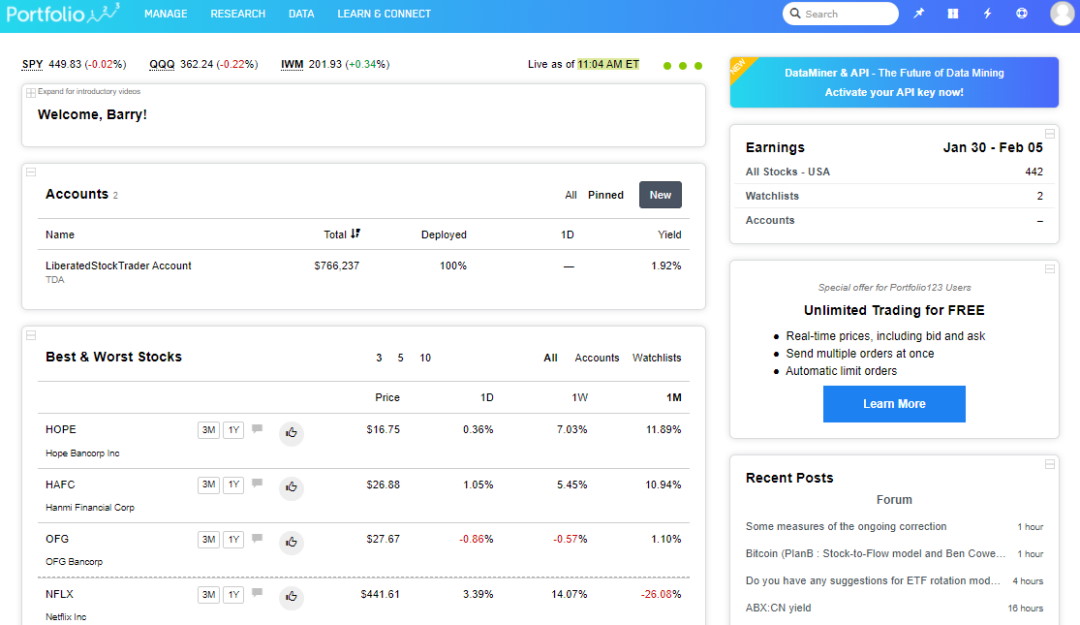The height and width of the screenshot is (625, 1080).
Task: Click the thumbs-up icon for NFLX
Action: [291, 598]
